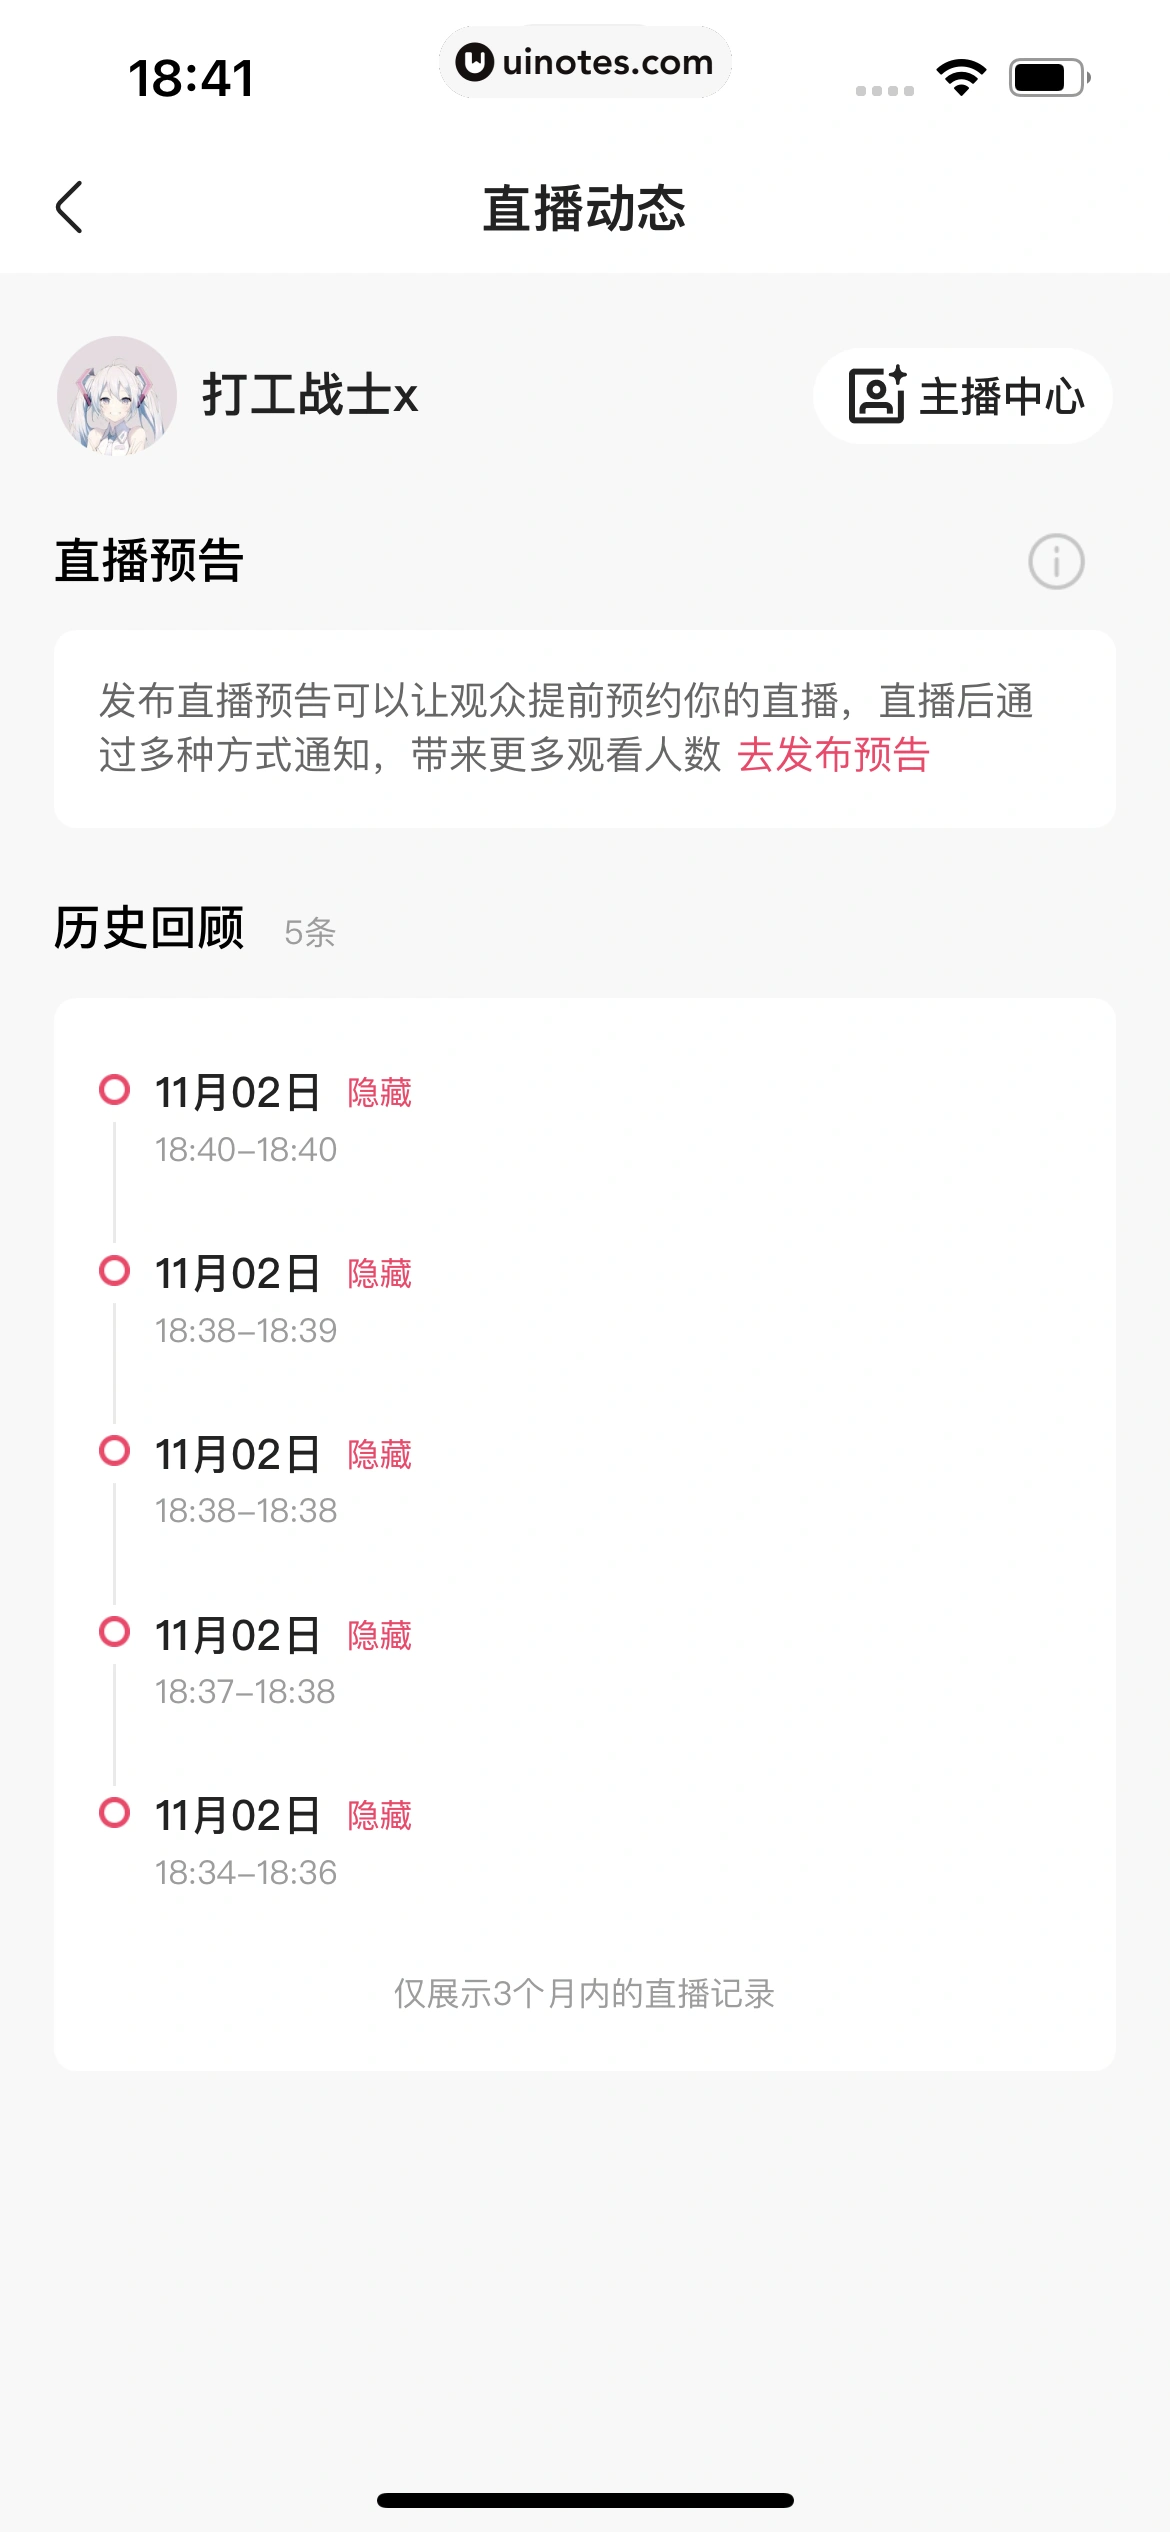Viewport: 1170px width, 2532px height.
Task: Tap the uinotes.com address pill
Action: tap(585, 62)
